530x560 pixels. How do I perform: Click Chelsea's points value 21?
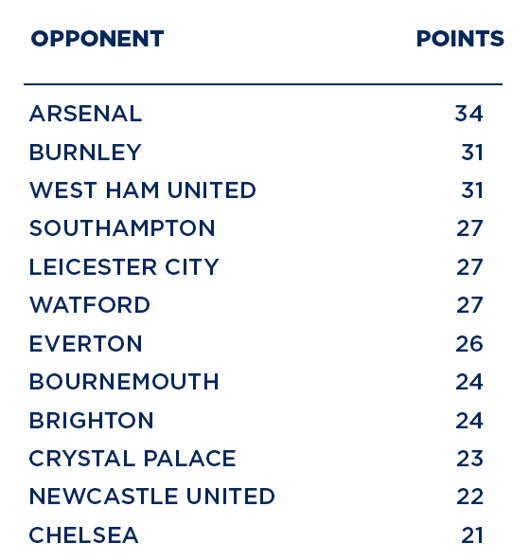472,535
